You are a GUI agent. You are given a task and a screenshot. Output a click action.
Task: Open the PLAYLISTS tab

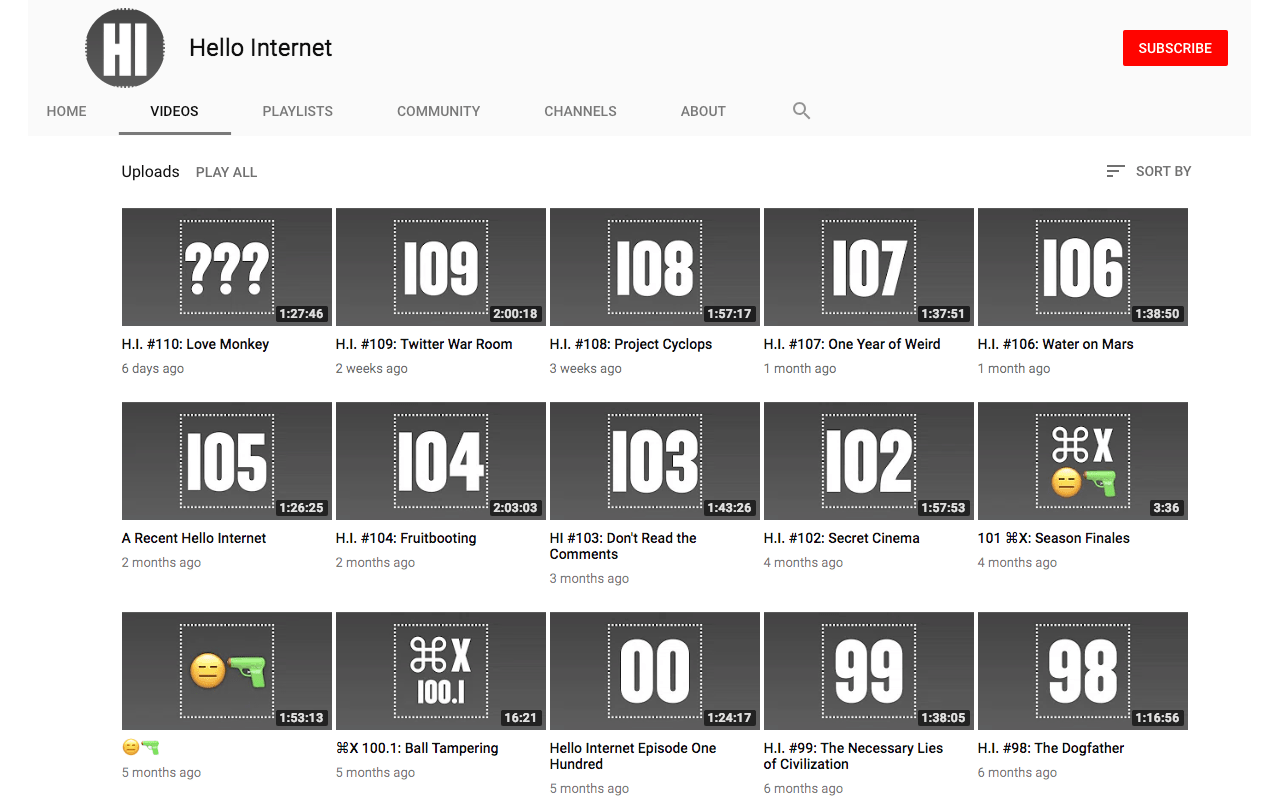click(x=298, y=111)
